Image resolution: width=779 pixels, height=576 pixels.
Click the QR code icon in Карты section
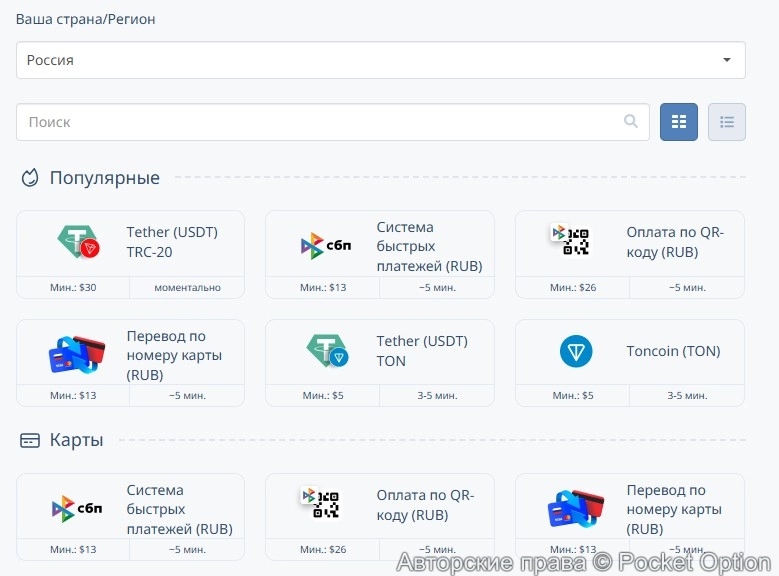pos(320,504)
